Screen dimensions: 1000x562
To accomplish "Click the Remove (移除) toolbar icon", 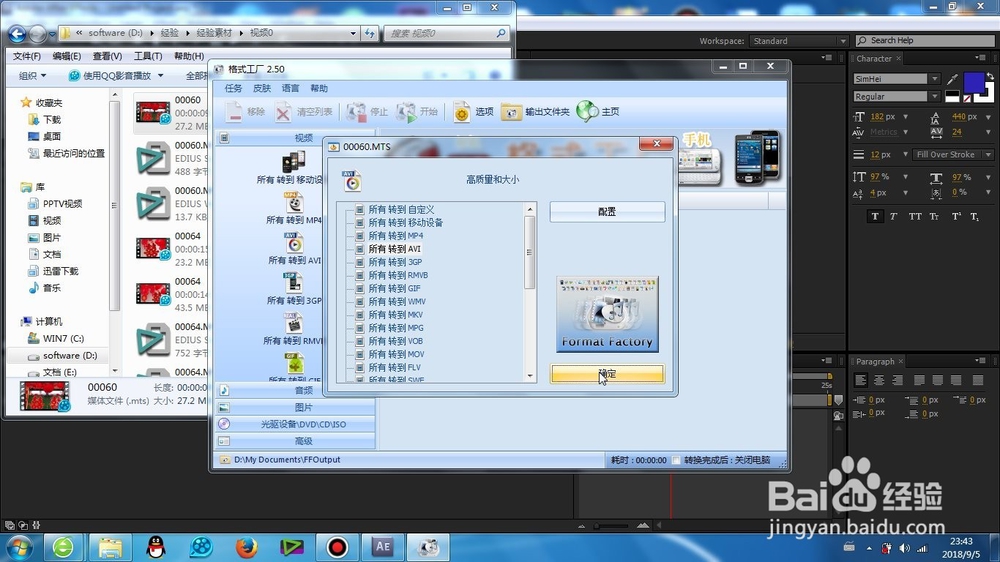I will (234, 112).
